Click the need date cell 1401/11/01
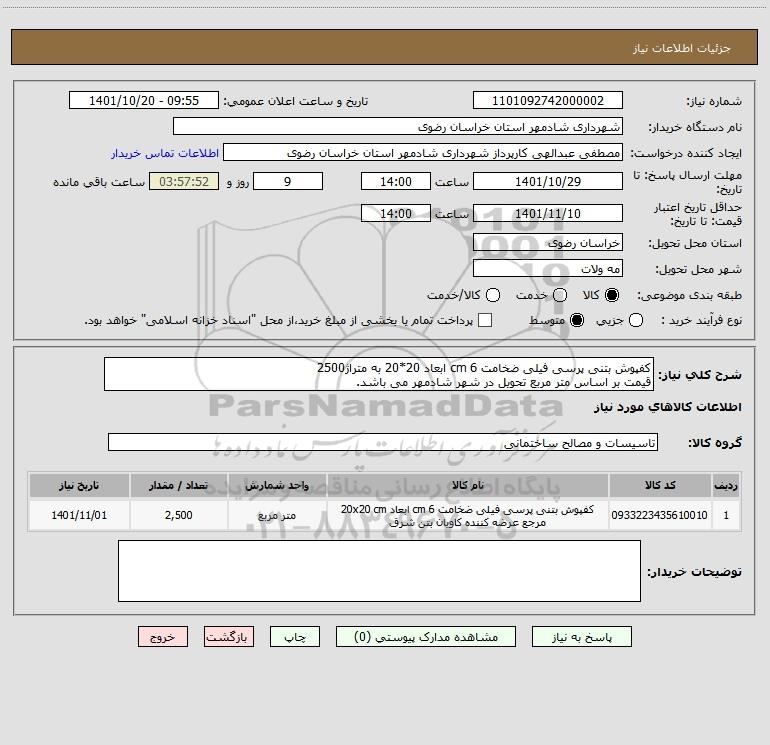 pyautogui.click(x=79, y=515)
